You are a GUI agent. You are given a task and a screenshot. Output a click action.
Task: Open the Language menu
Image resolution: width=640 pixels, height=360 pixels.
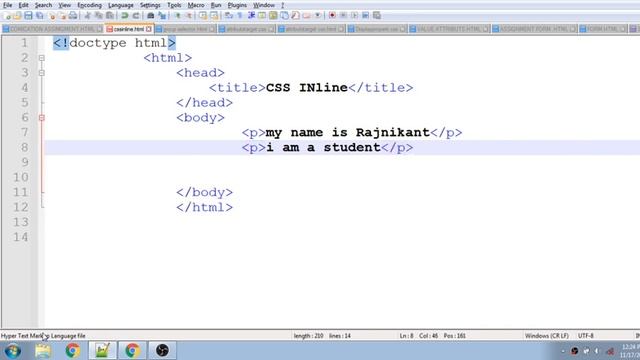pyautogui.click(x=121, y=5)
